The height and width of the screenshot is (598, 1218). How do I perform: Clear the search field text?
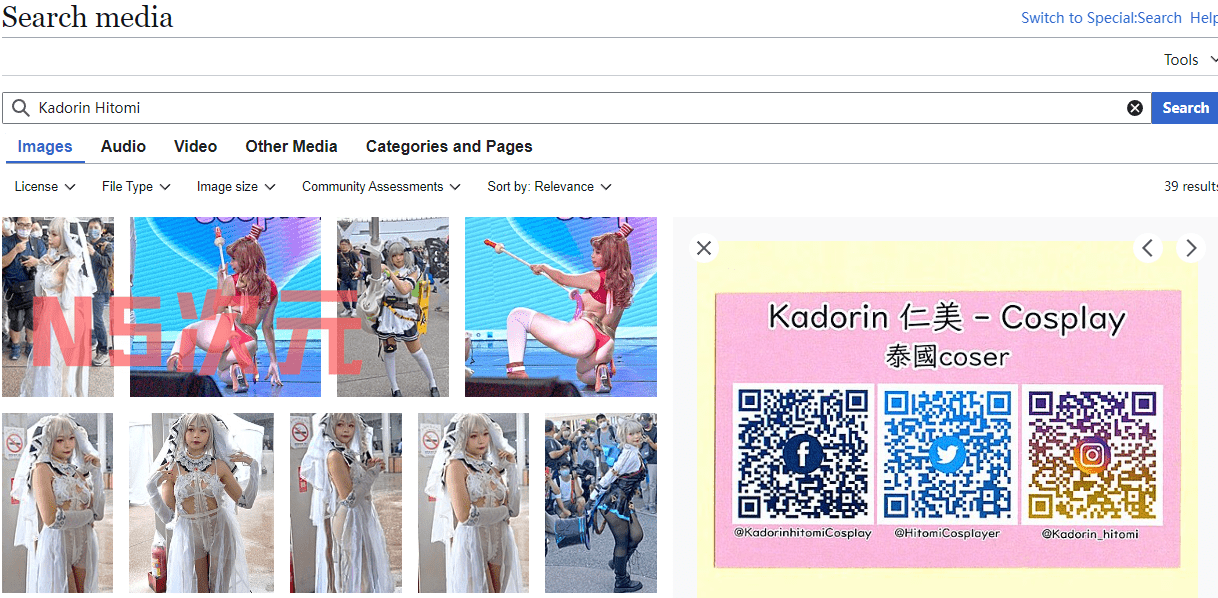click(x=1134, y=108)
